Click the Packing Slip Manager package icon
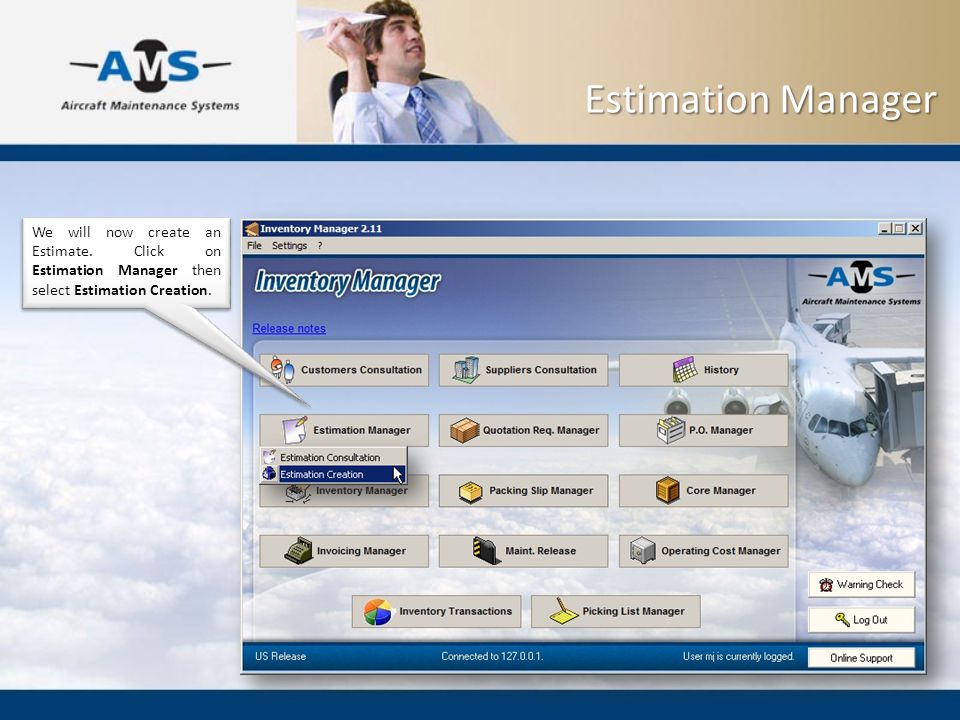Image resolution: width=960 pixels, height=720 pixels. click(x=471, y=491)
